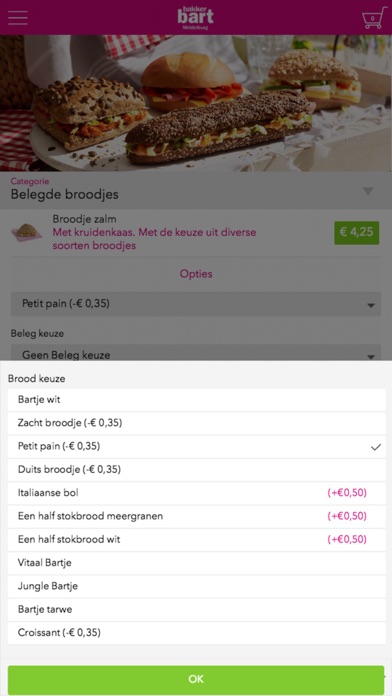Select Zacht broodje option
The image size is (392, 696).
[x=196, y=423]
